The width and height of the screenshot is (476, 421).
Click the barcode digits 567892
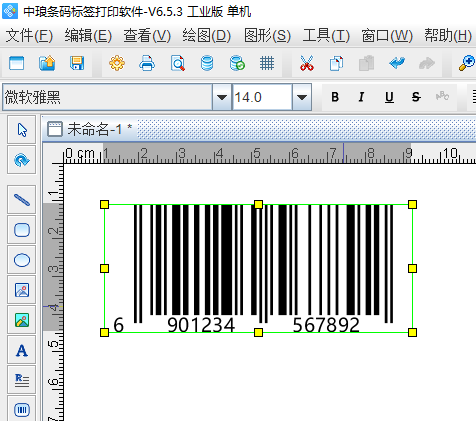coord(326,325)
